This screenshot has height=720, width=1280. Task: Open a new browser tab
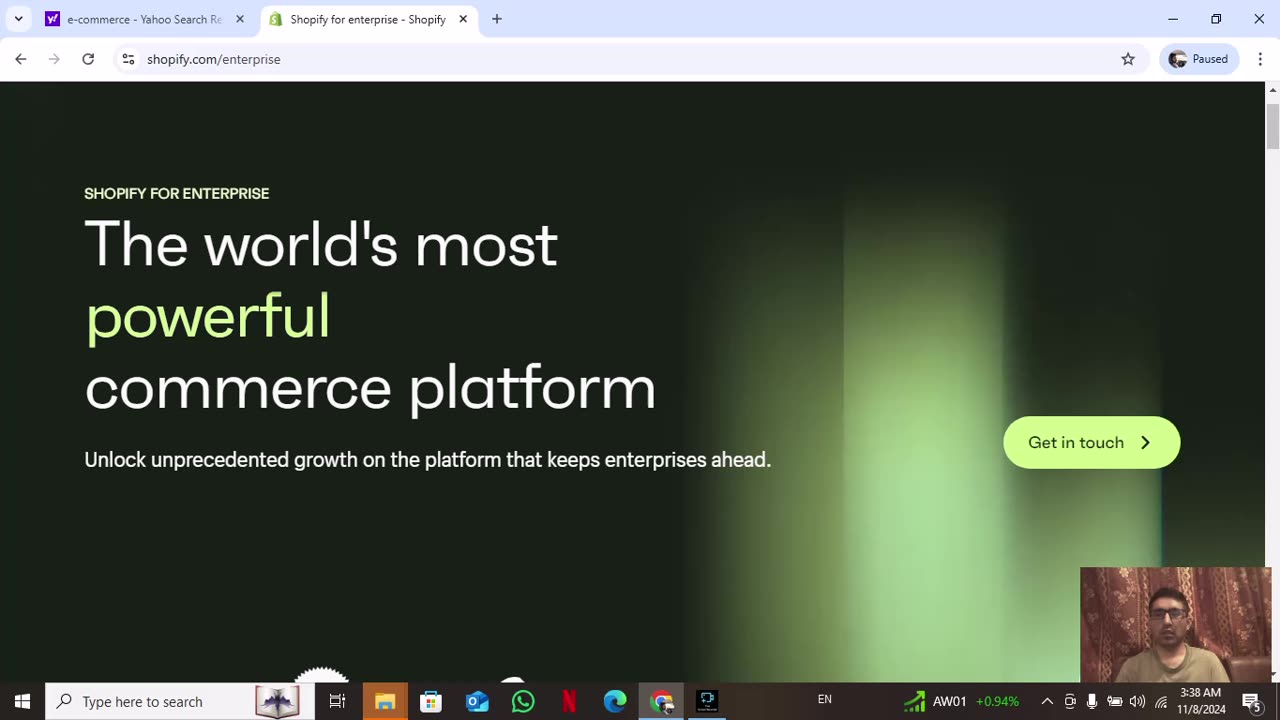tap(497, 19)
